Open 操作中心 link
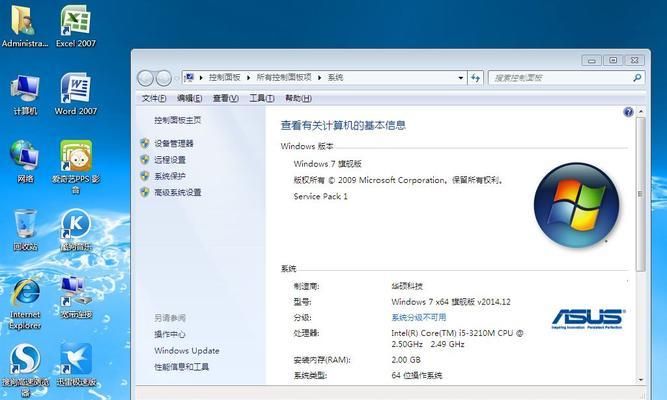The width and height of the screenshot is (667, 400). pyautogui.click(x=170, y=334)
